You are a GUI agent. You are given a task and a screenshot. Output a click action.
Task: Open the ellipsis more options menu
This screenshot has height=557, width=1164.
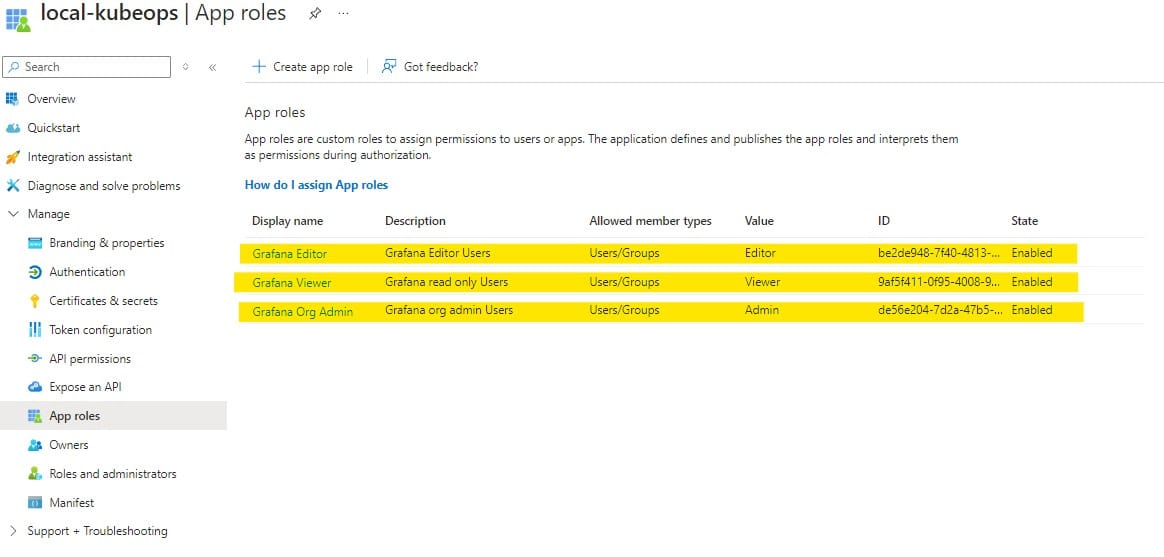(343, 13)
